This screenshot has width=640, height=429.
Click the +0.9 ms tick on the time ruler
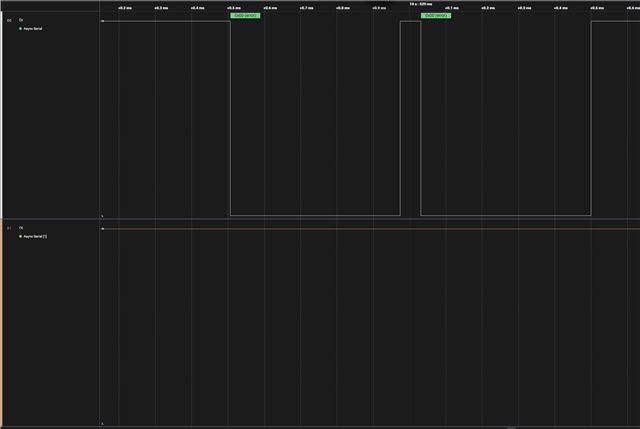(379, 8)
